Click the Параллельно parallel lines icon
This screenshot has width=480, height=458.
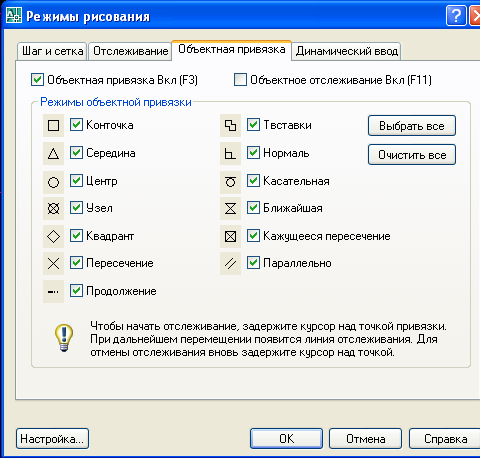230,264
